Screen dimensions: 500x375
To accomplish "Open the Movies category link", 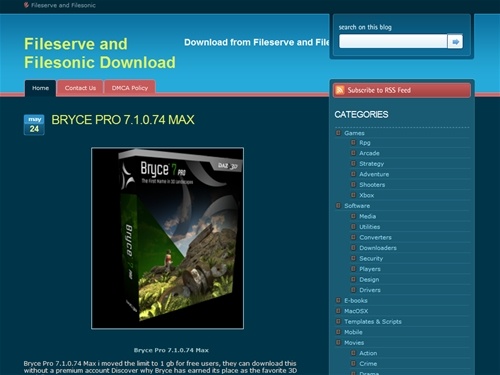I will [354, 342].
